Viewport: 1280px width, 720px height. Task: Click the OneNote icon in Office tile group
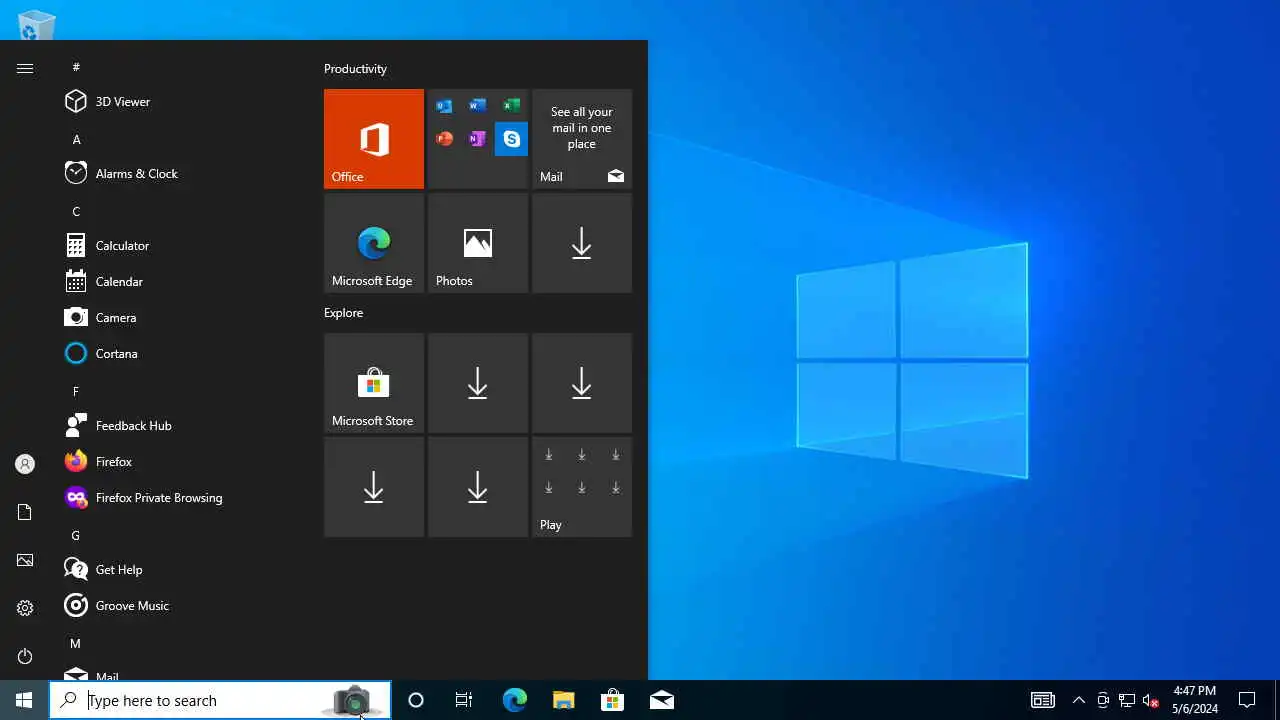[478, 139]
